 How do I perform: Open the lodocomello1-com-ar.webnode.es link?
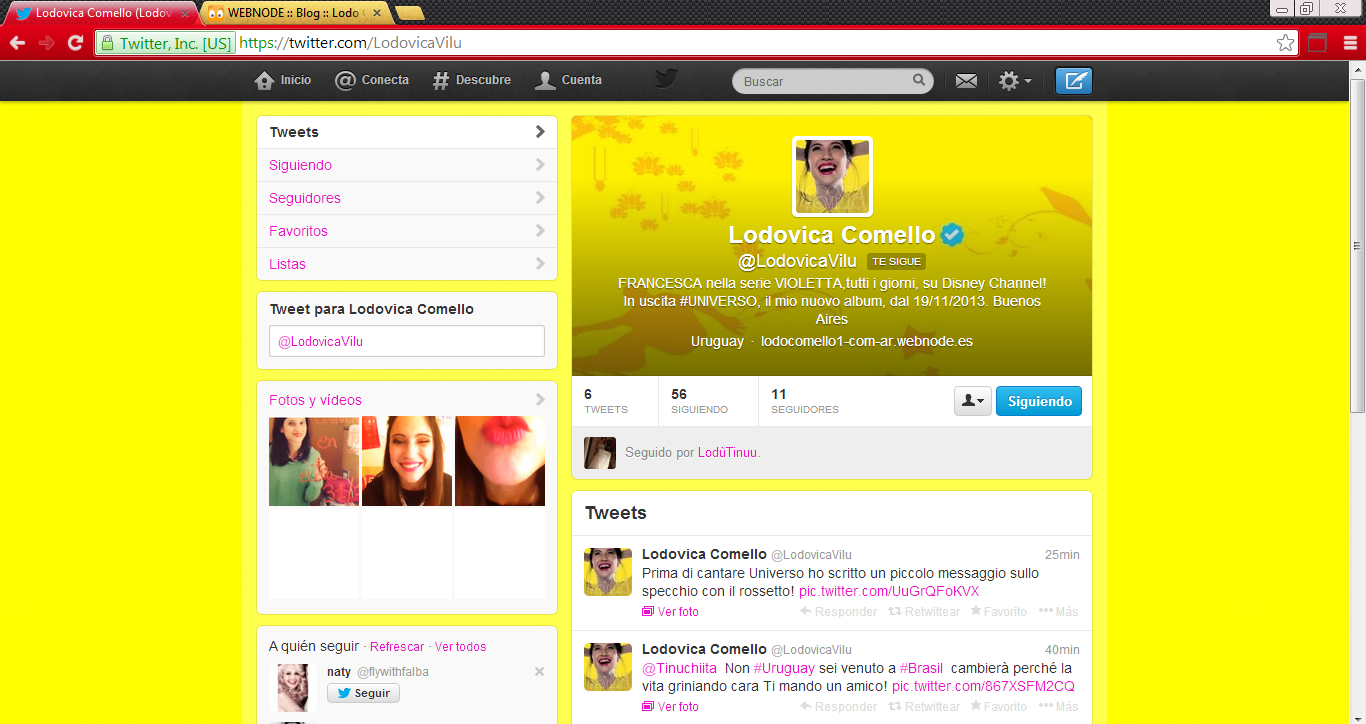coord(866,341)
